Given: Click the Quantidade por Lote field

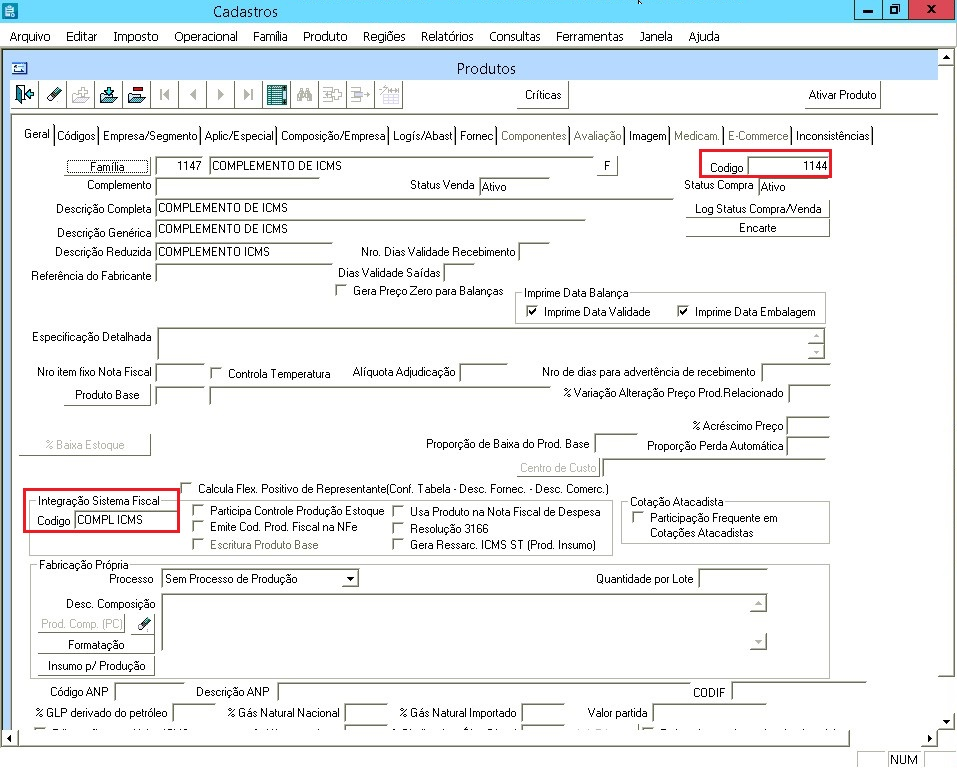Looking at the screenshot, I should [x=732, y=578].
